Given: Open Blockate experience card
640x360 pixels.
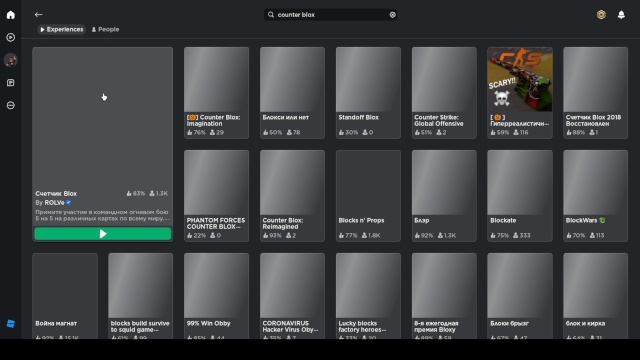Looking at the screenshot, I should pyautogui.click(x=520, y=196).
